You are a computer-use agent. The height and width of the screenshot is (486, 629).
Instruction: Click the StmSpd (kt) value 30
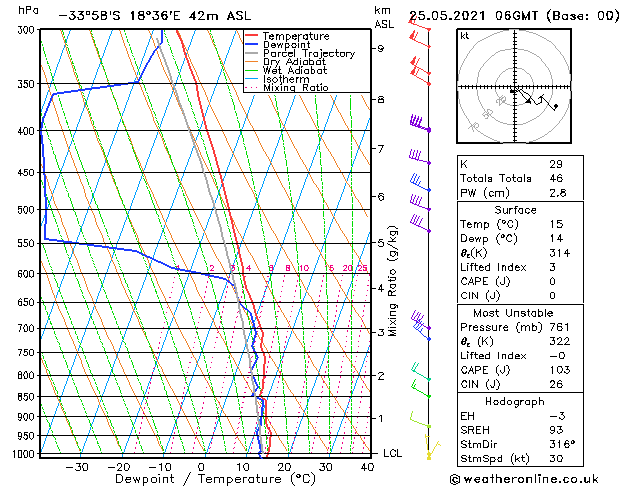pos(556,458)
